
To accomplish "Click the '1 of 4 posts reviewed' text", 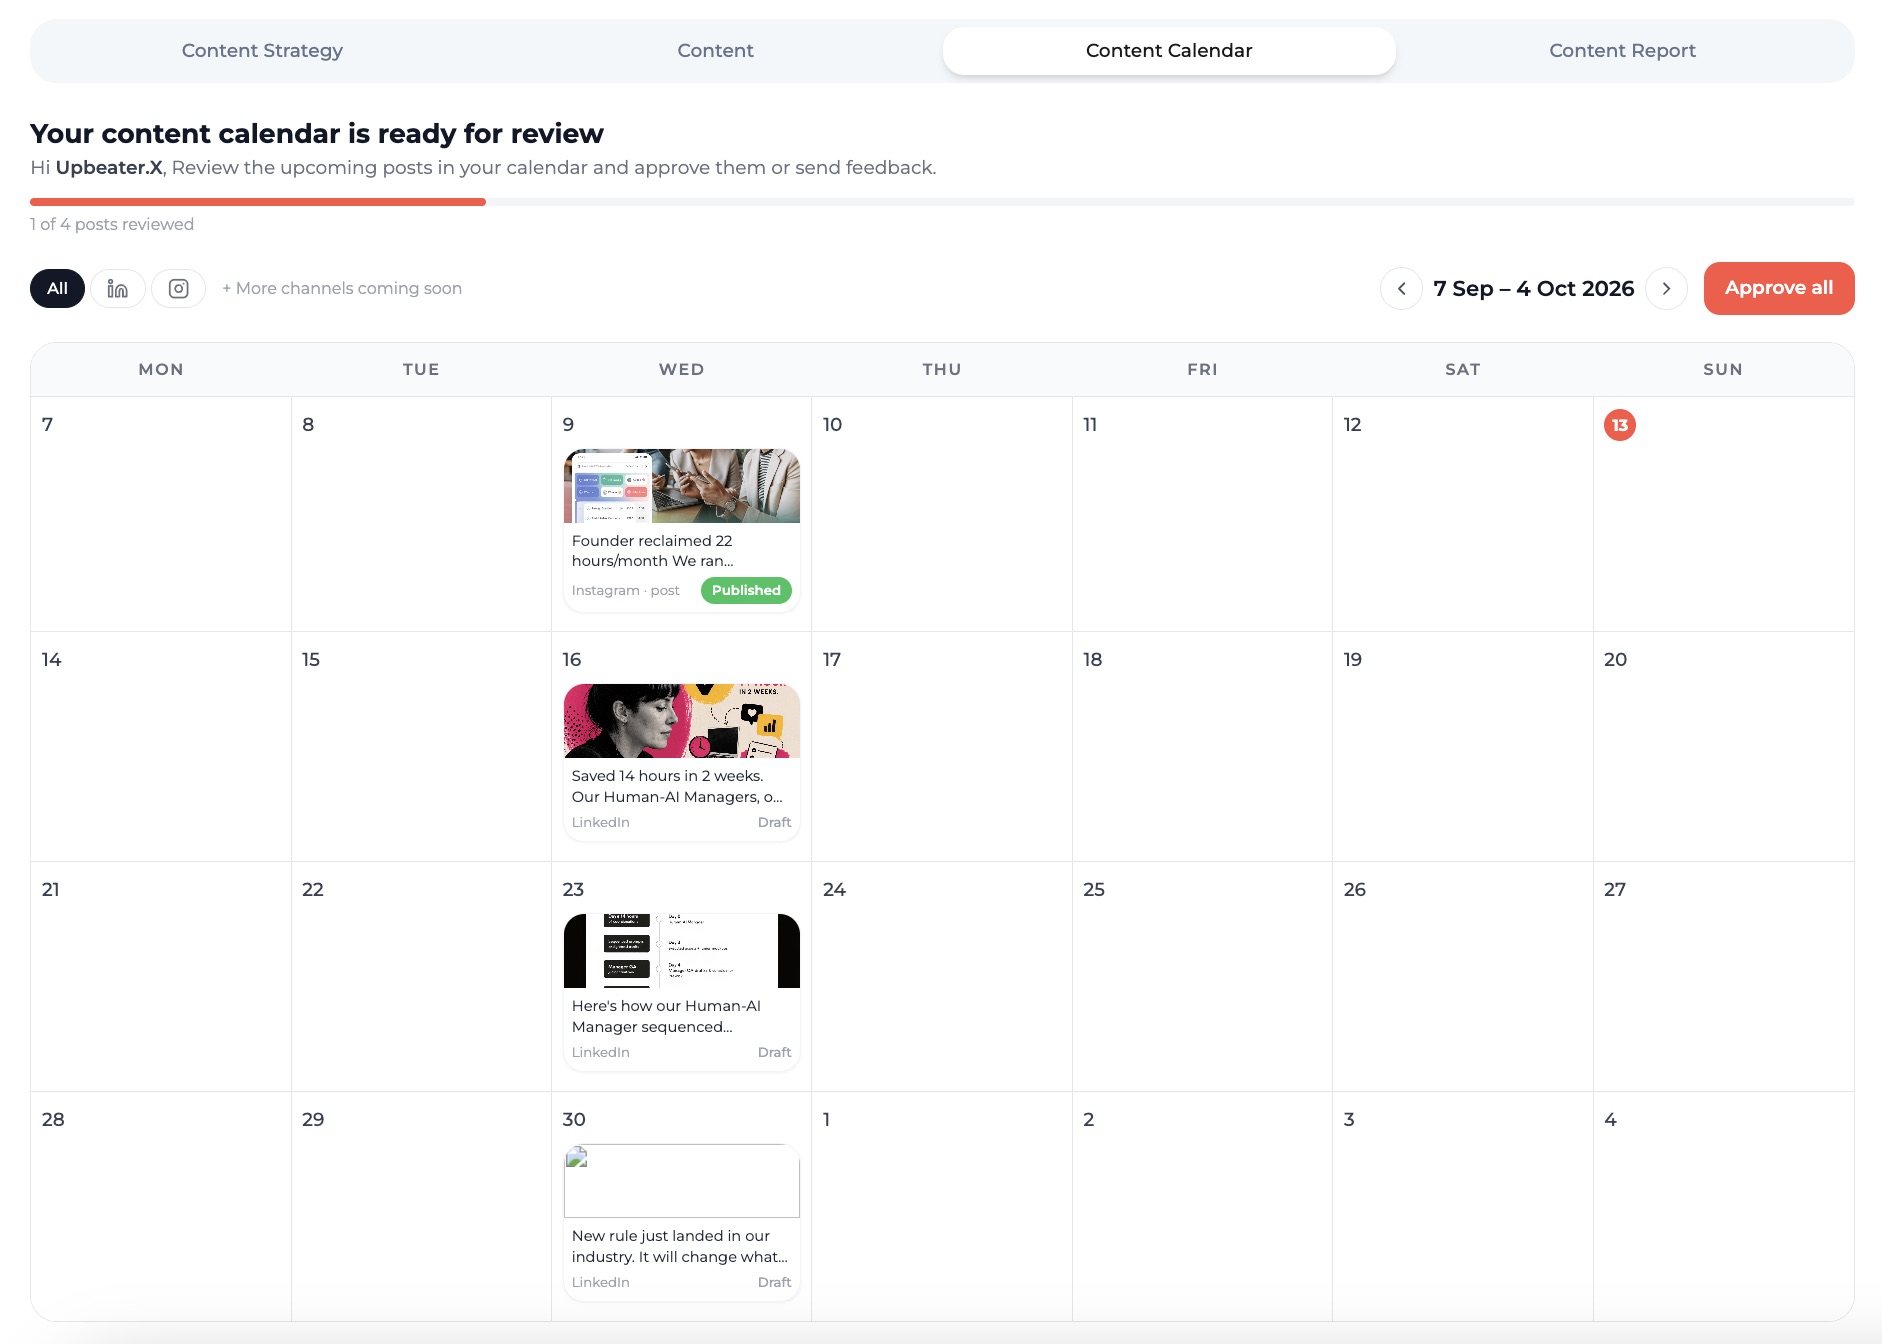I will point(112,224).
